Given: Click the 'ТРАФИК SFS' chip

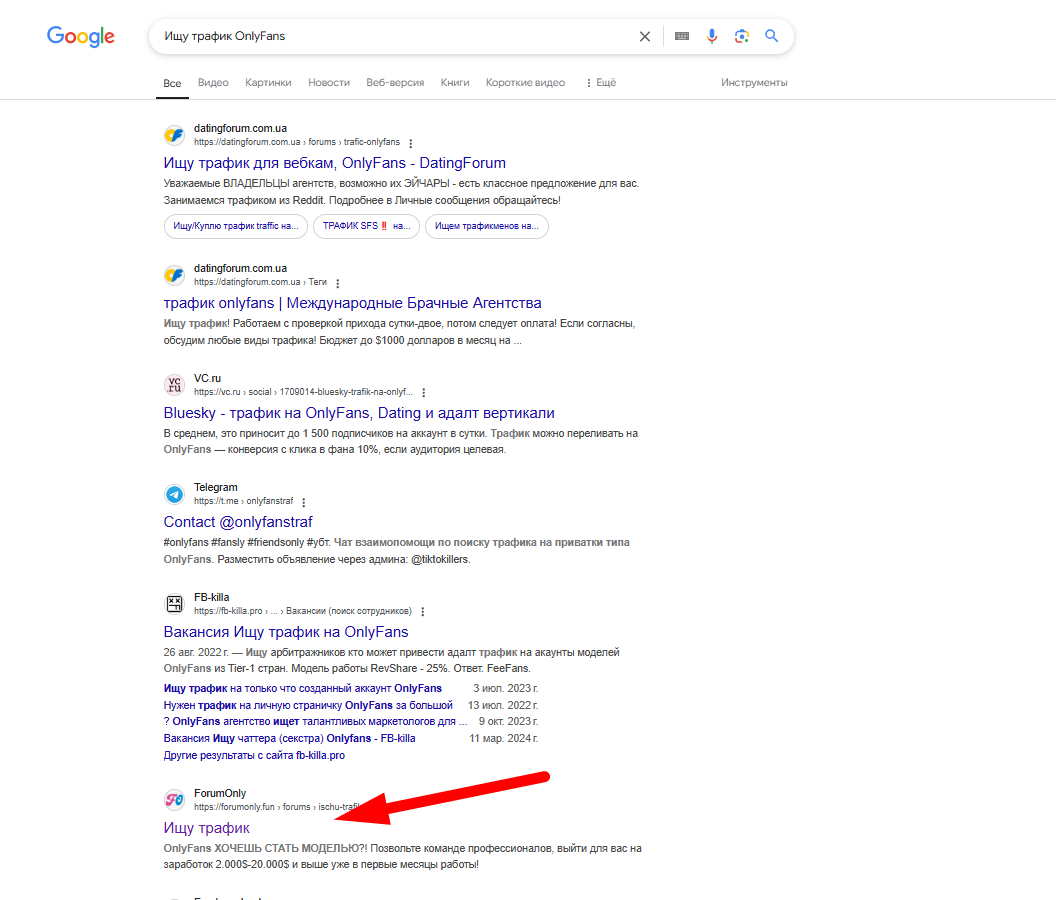Looking at the screenshot, I should click(x=366, y=226).
